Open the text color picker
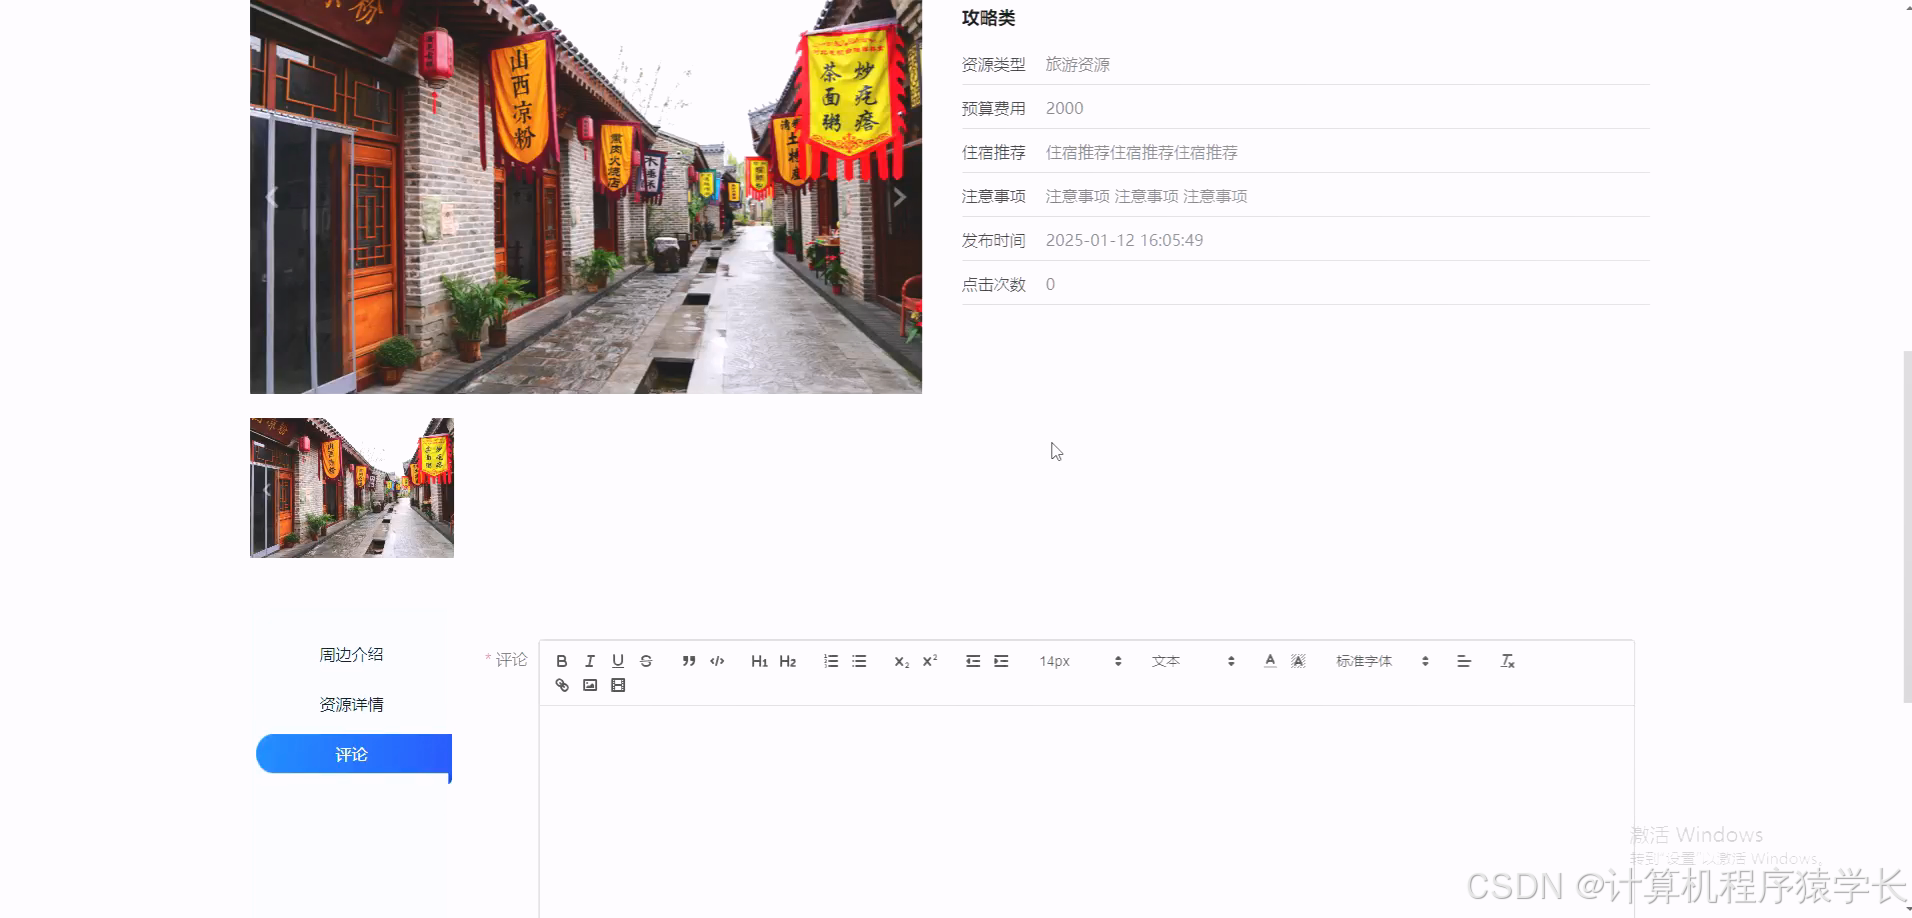The image size is (1912, 918). coord(1270,661)
